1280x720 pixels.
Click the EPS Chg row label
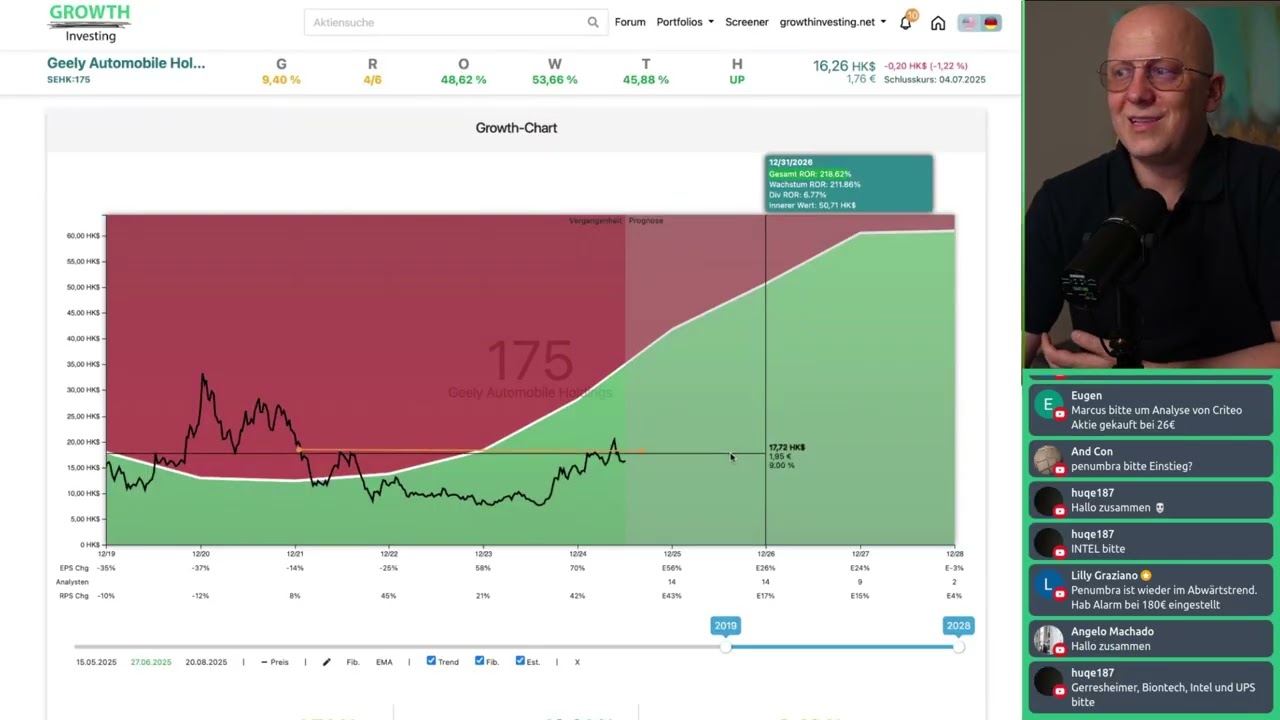pos(74,568)
